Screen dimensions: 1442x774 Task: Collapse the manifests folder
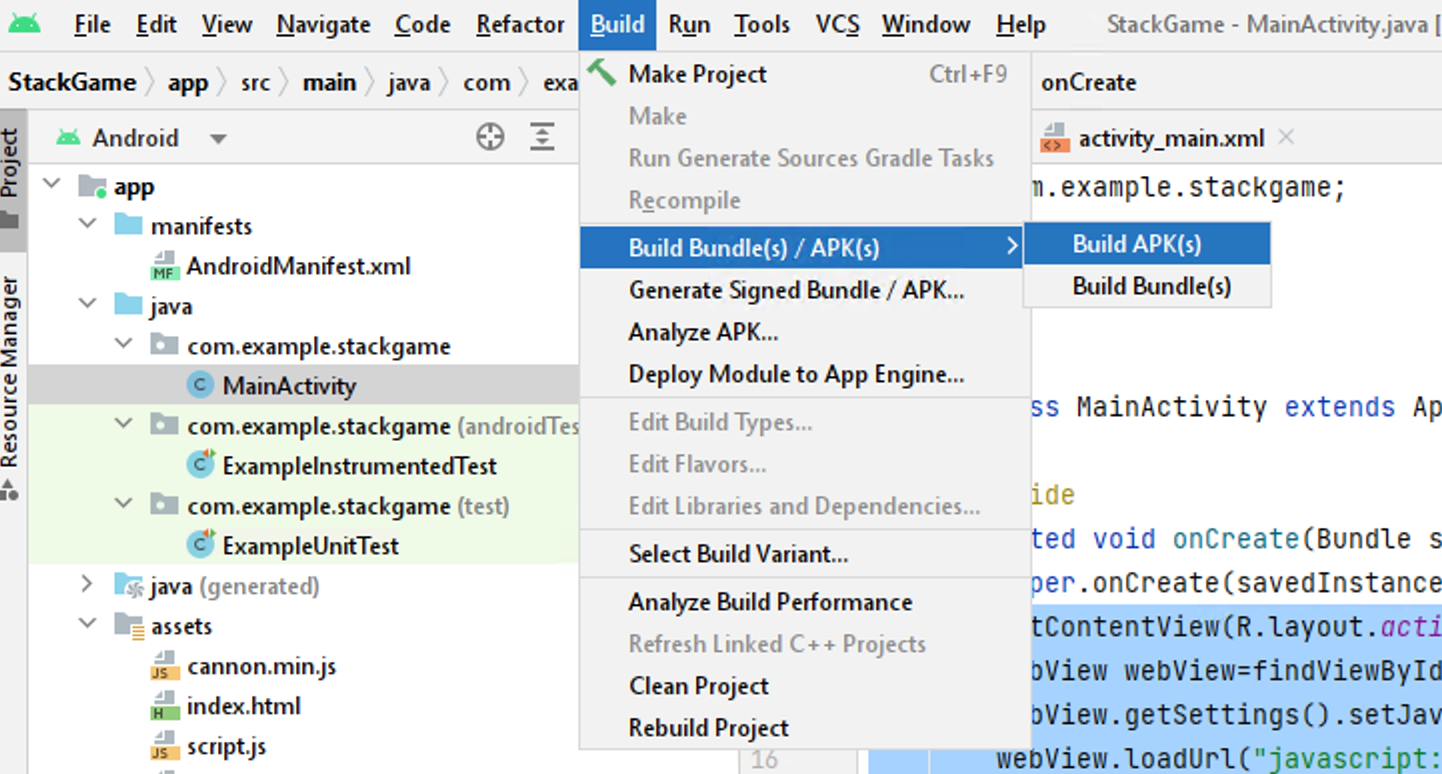pyautogui.click(x=89, y=225)
